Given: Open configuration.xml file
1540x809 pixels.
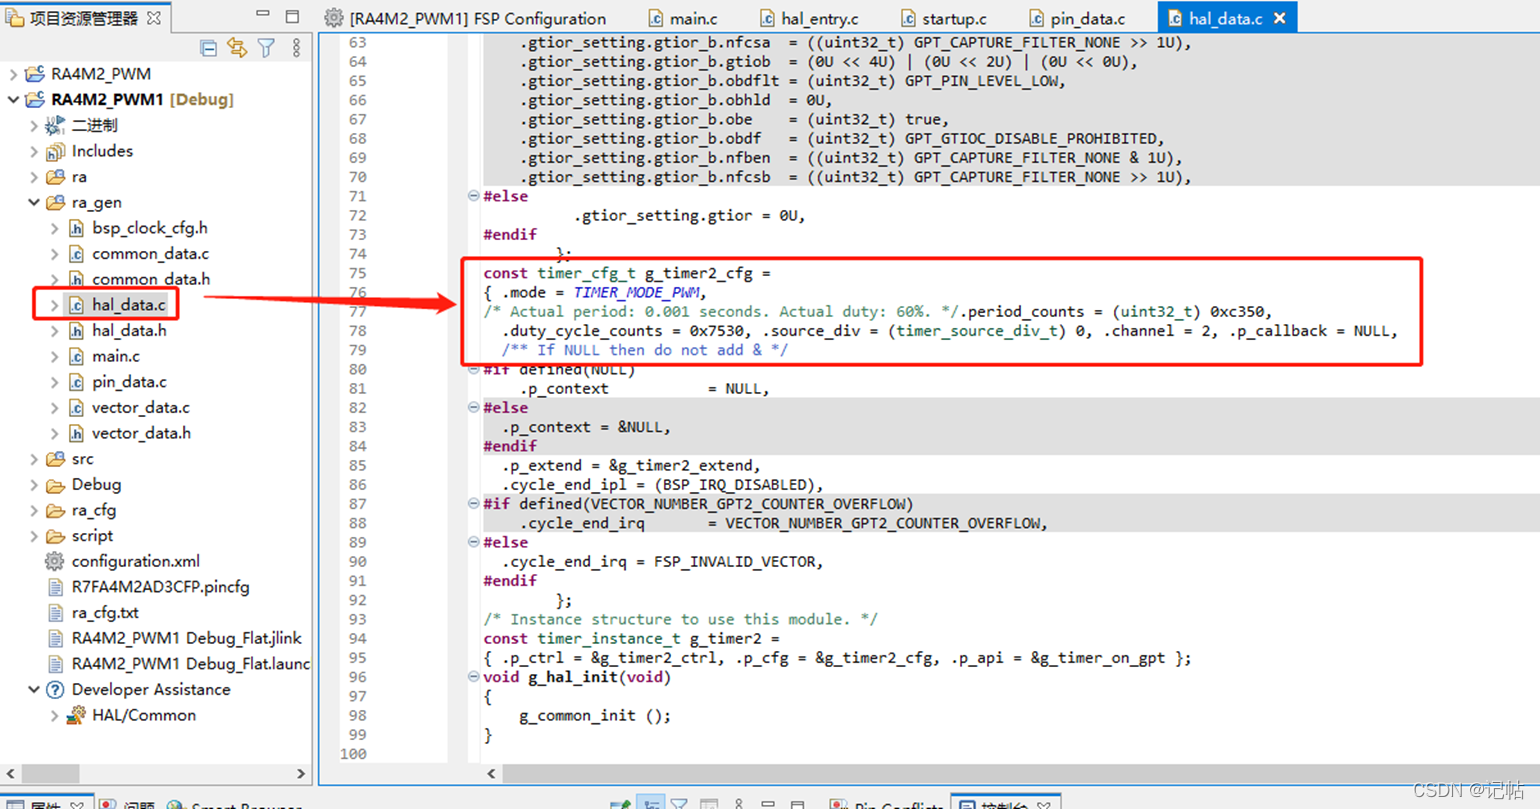Looking at the screenshot, I should point(136,562).
